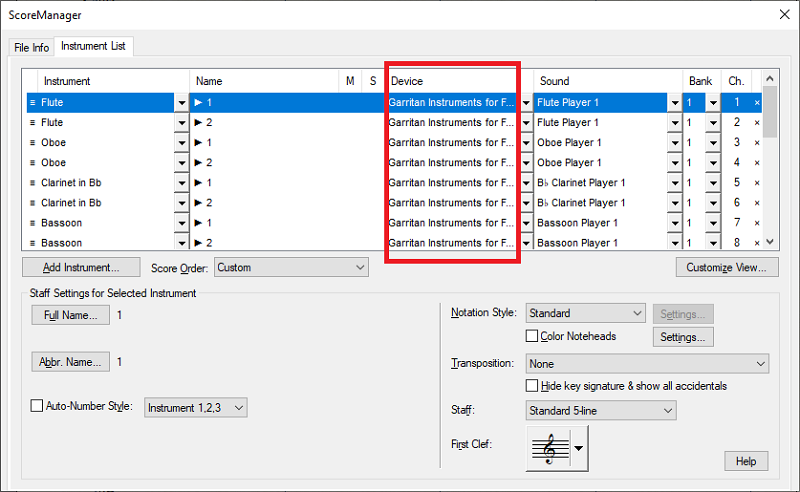Open the Staff dropdown showing Standard 5-line
The height and width of the screenshot is (492, 800).
coord(600,410)
